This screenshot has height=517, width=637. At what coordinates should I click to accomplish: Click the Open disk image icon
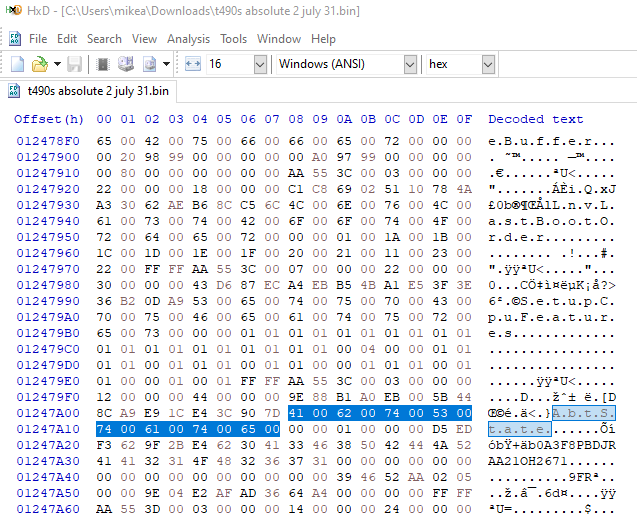tap(150, 64)
